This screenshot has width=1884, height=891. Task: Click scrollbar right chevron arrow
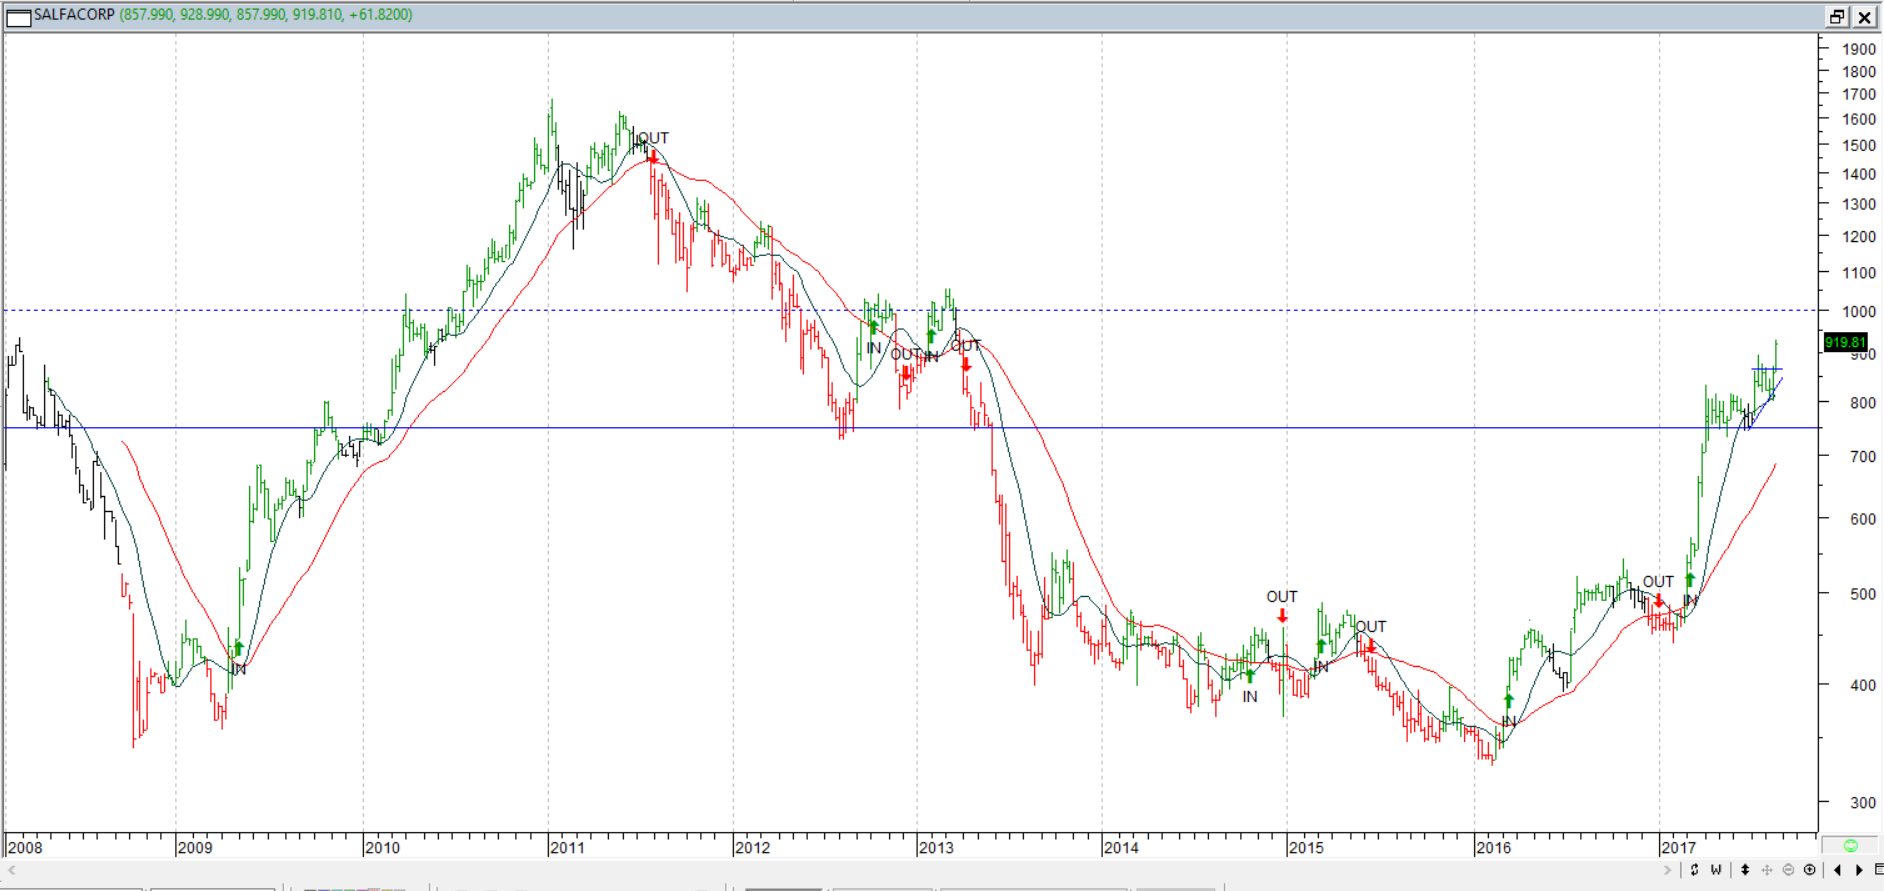tap(1668, 870)
